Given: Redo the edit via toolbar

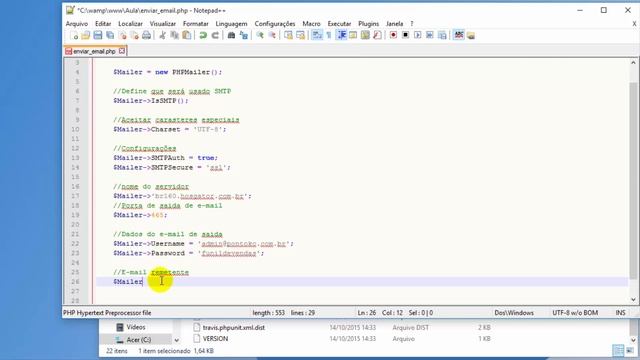Looking at the screenshot, I should 215,36.
